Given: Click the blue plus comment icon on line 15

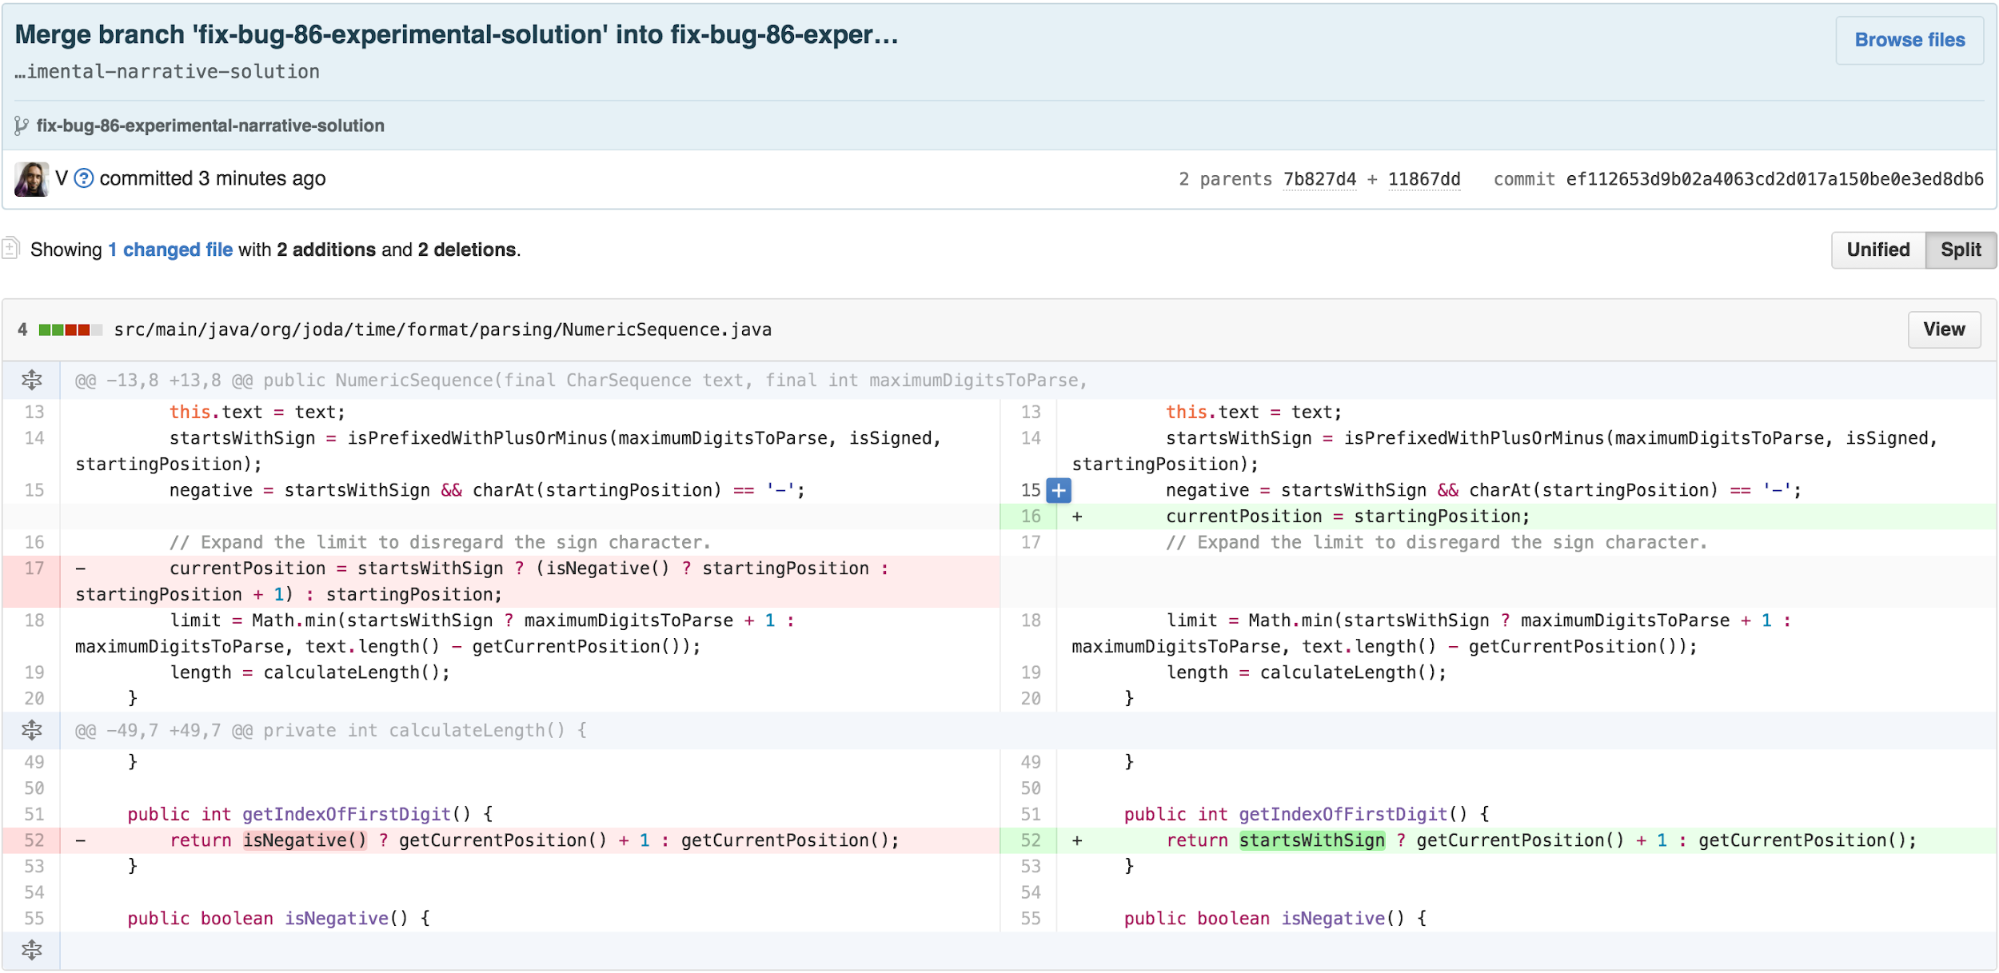Looking at the screenshot, I should 1058,490.
